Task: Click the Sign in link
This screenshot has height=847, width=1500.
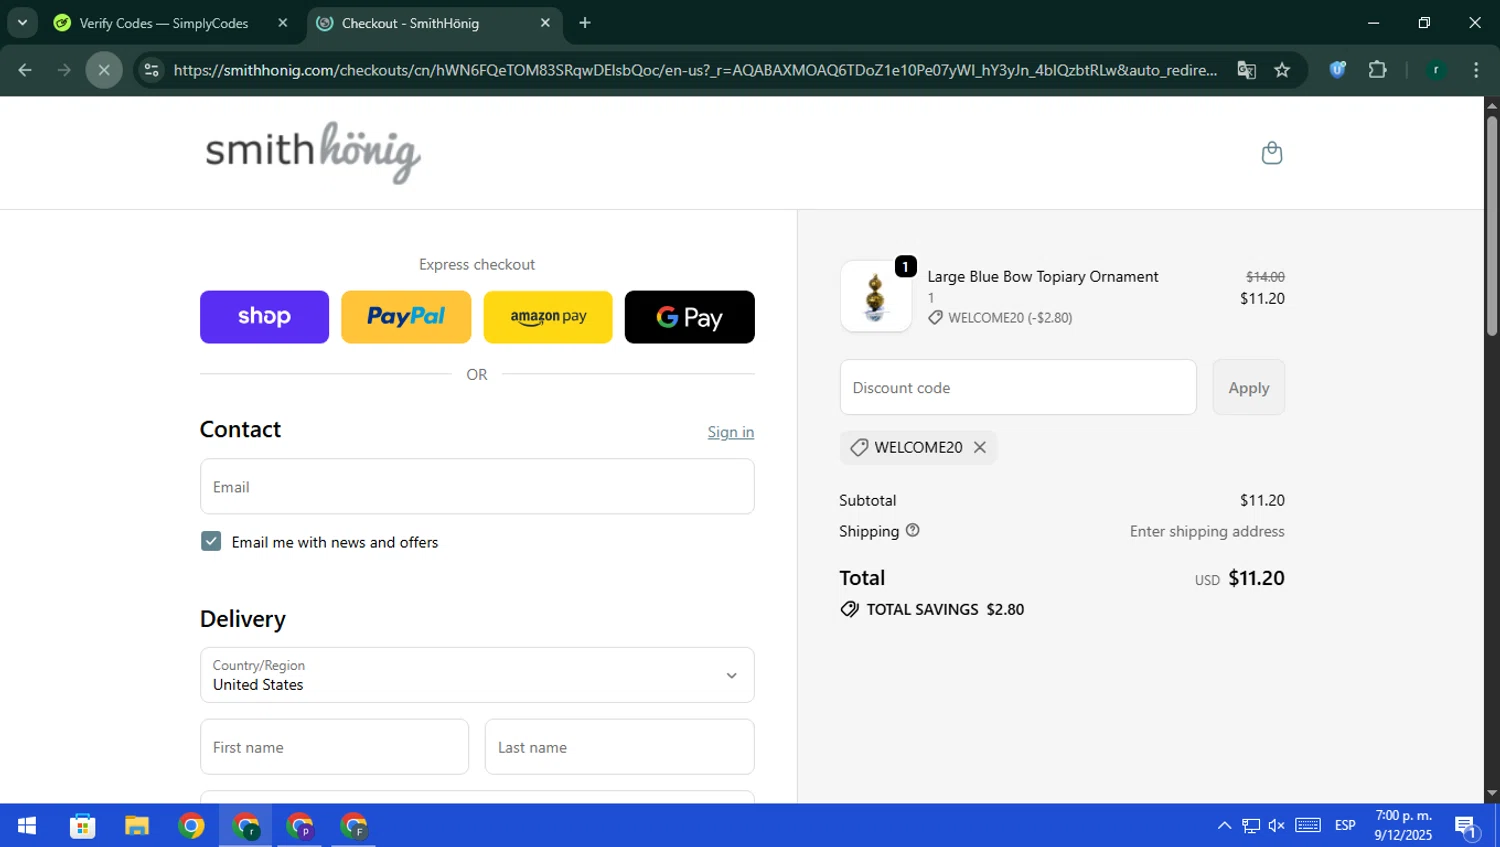Action: [731, 432]
